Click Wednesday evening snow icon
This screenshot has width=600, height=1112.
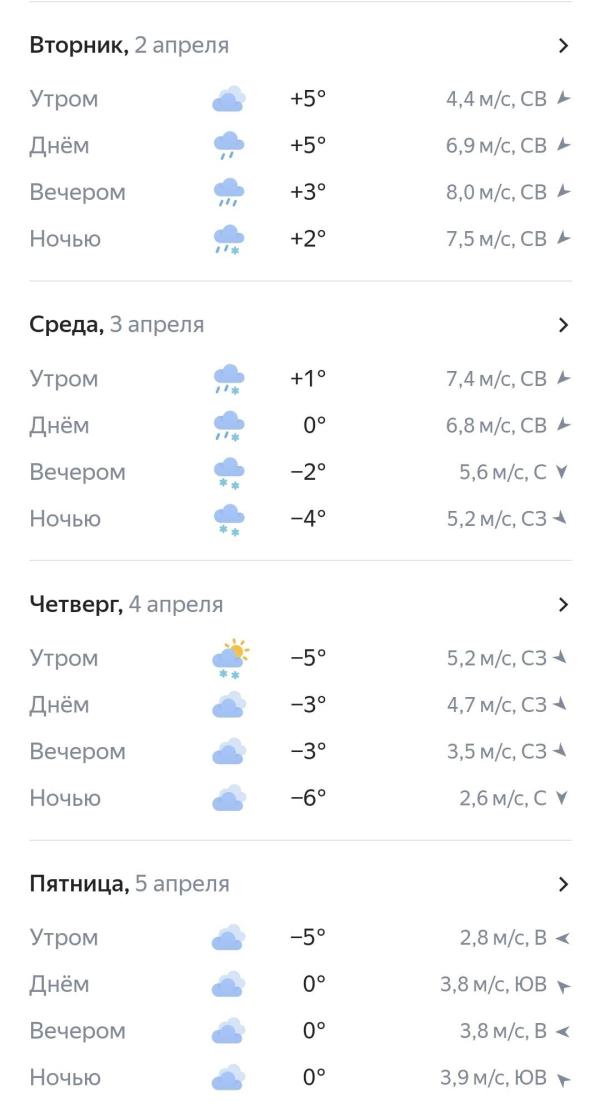(x=229, y=473)
